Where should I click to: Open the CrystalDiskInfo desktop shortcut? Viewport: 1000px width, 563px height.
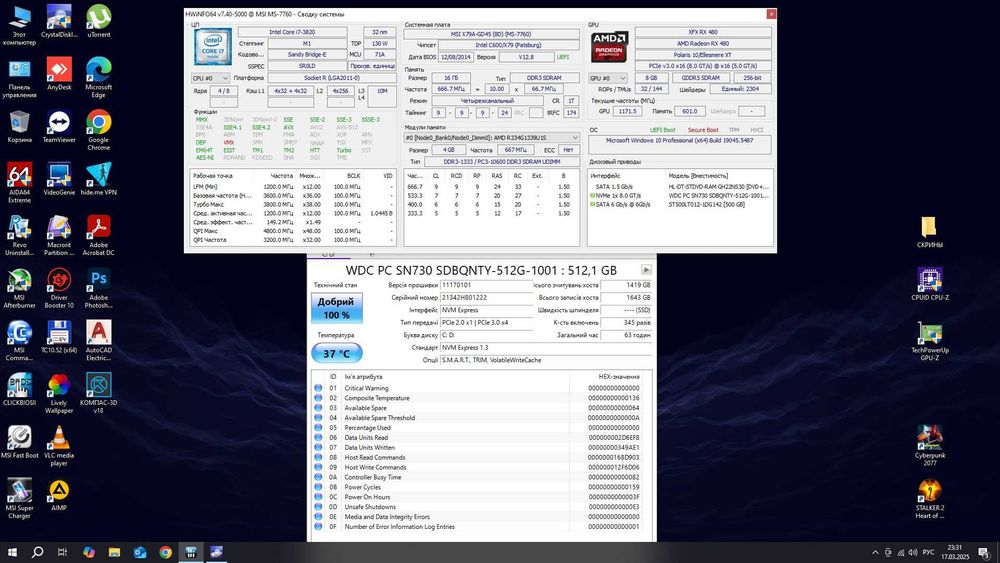[x=59, y=22]
